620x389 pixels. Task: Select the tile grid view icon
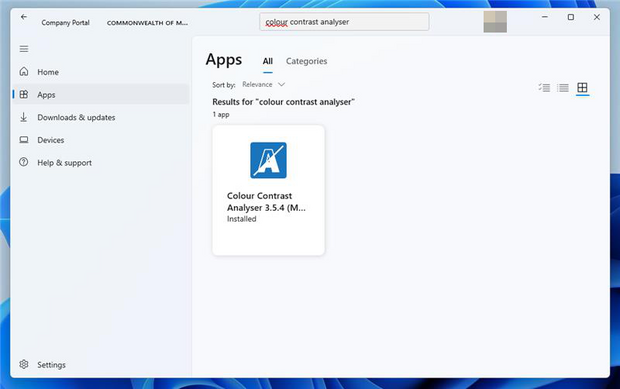click(x=582, y=87)
